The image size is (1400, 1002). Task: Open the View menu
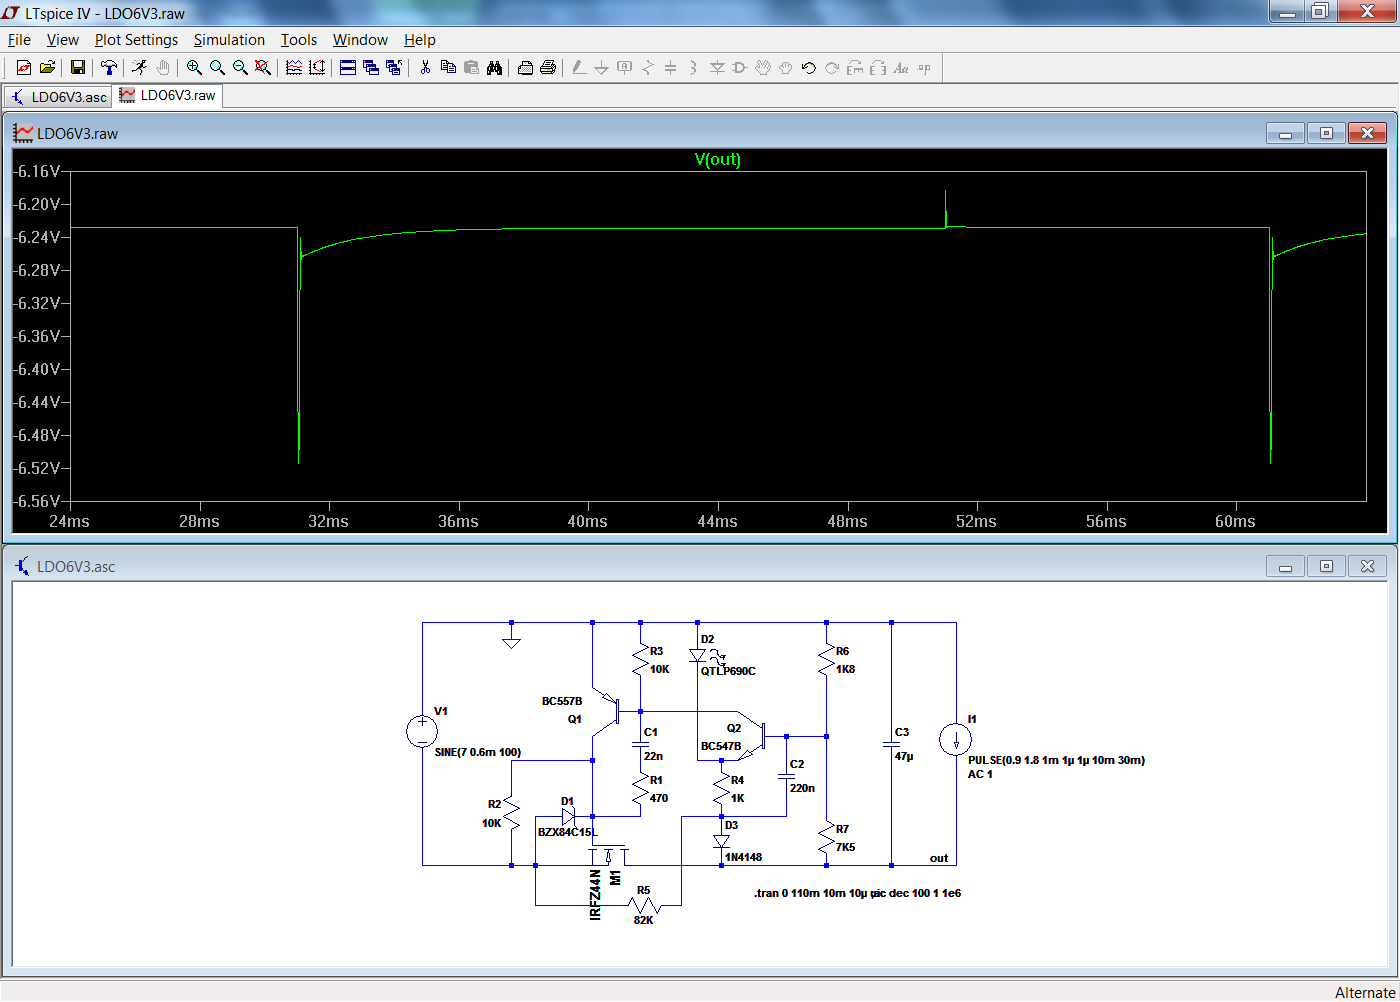tap(62, 40)
